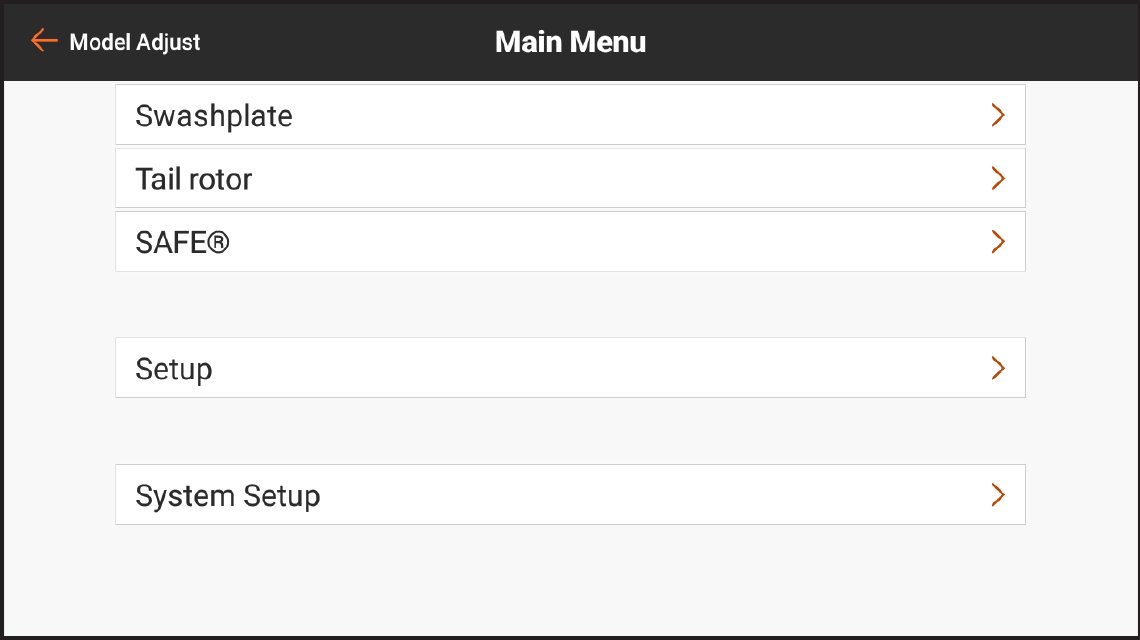Go to the Setup menu entry

(x=570, y=368)
